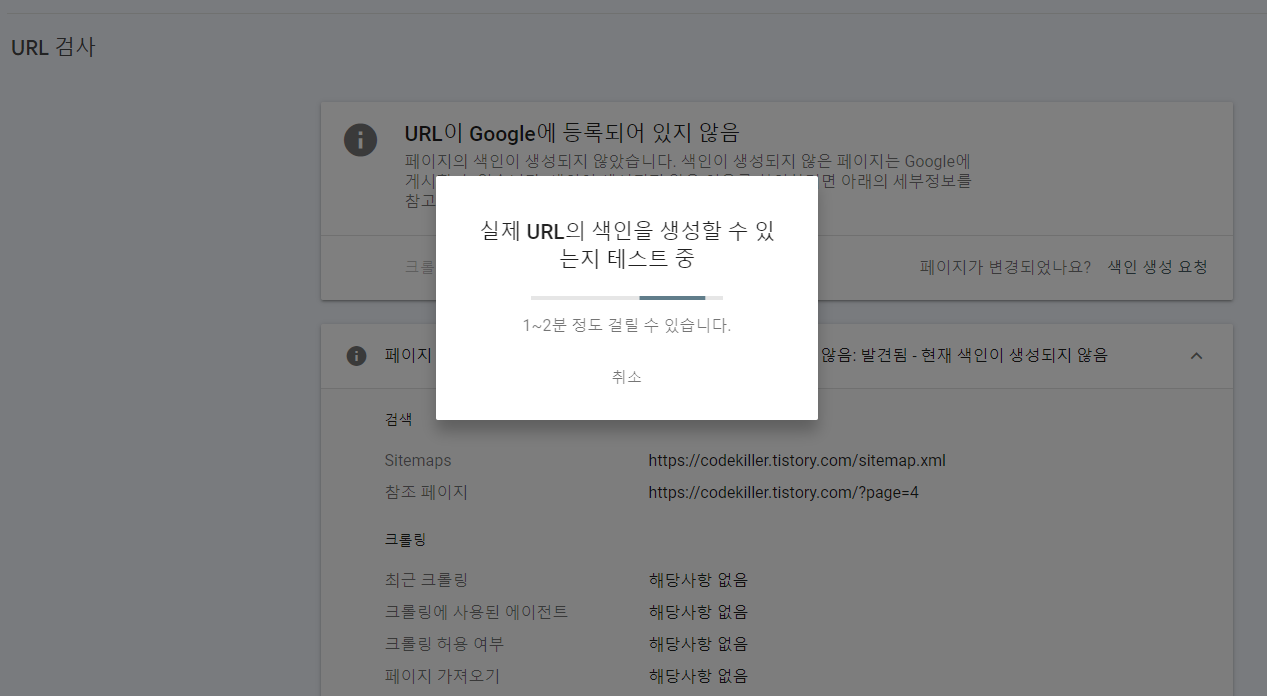Screen dimensions: 1267x696
Task: Click the info icon beside "URL이 Google에 등록되어 있지 않음"
Action: [361, 140]
